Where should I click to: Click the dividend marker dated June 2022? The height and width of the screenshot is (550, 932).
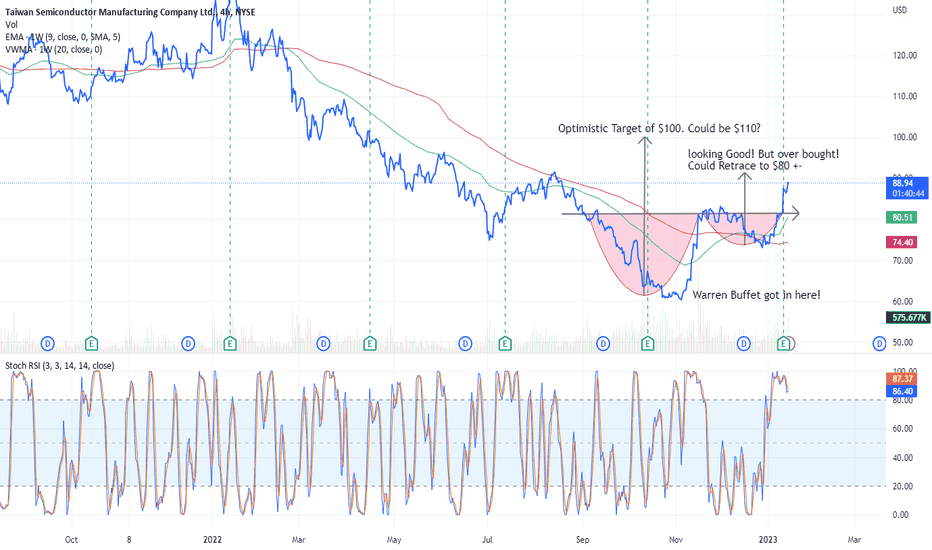coord(465,343)
